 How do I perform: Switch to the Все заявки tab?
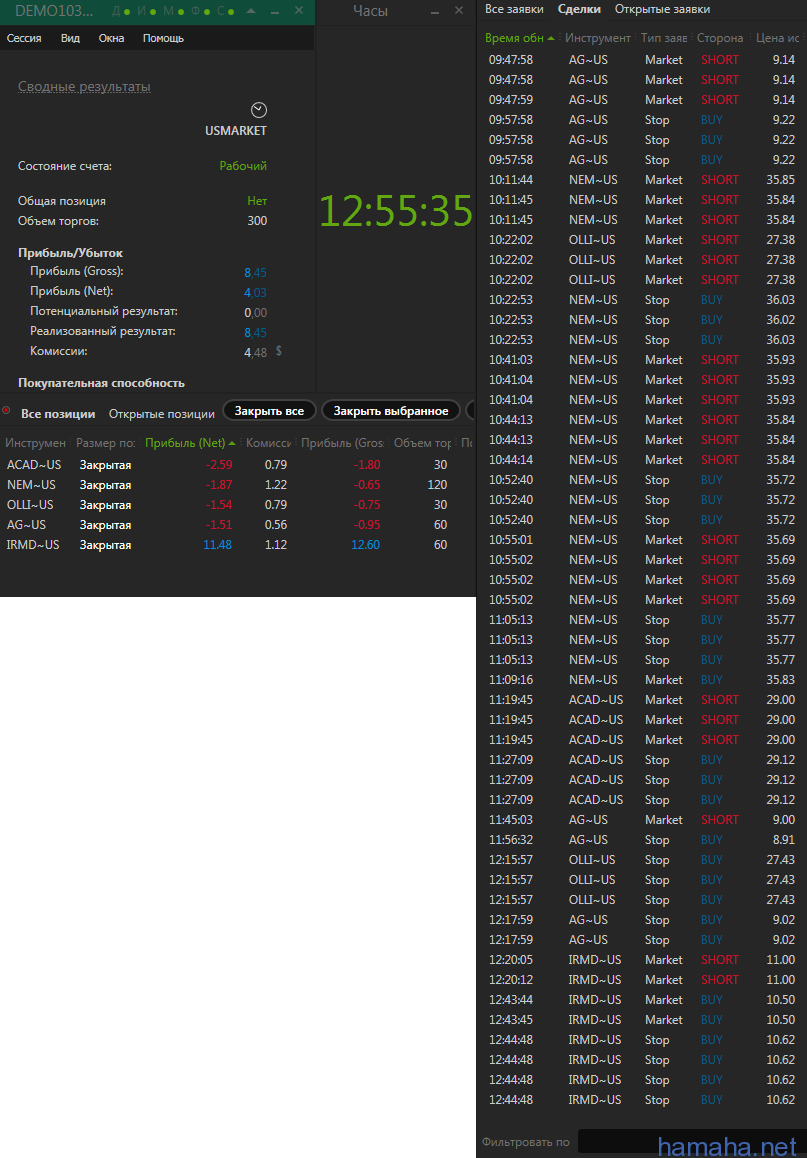coord(514,10)
